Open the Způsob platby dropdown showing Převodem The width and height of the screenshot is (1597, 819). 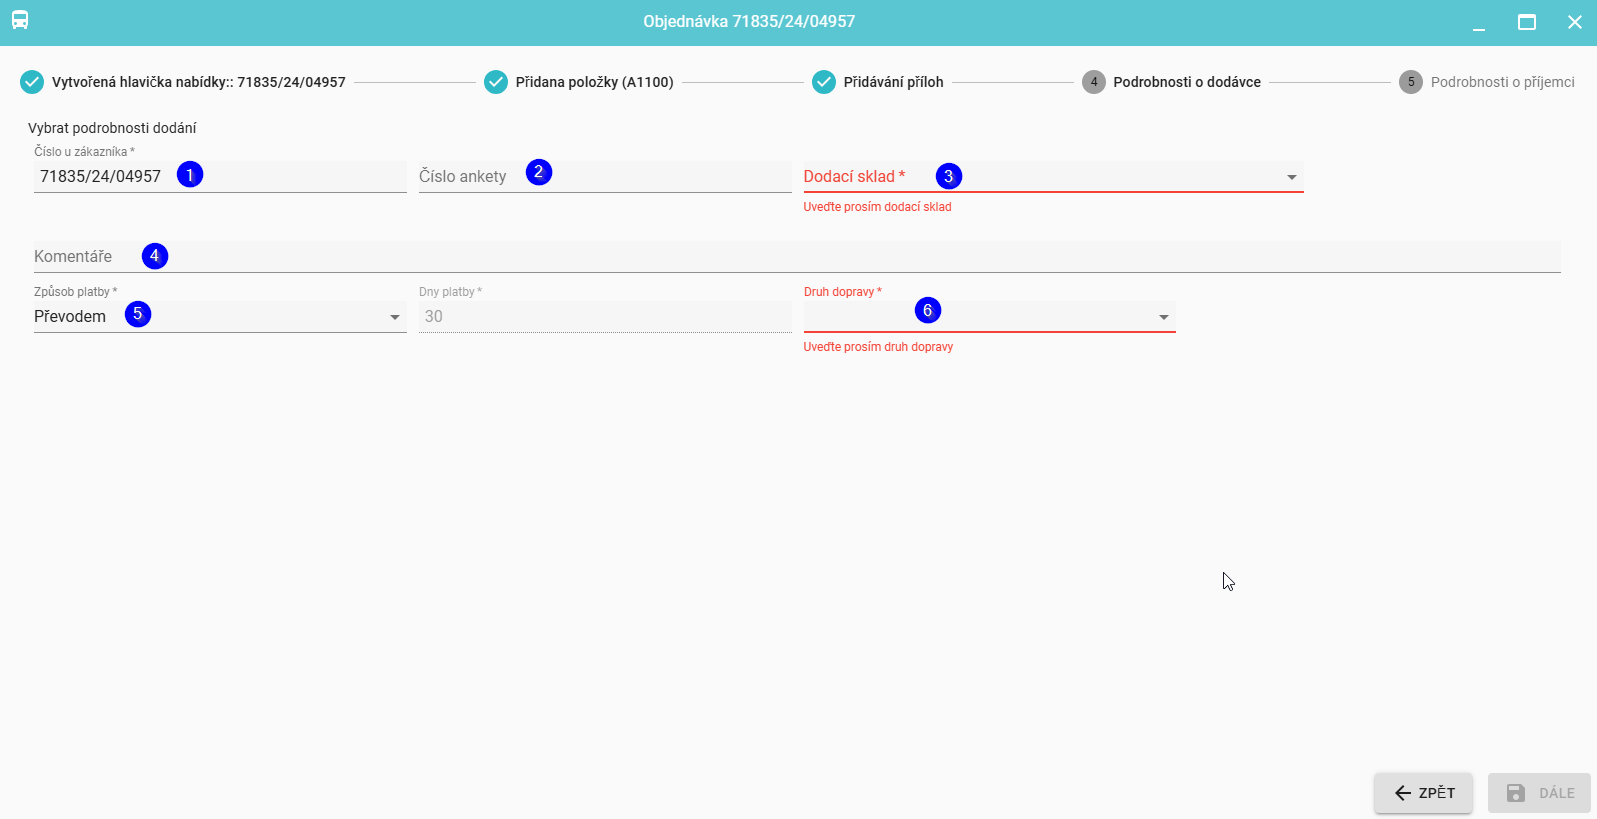point(219,317)
